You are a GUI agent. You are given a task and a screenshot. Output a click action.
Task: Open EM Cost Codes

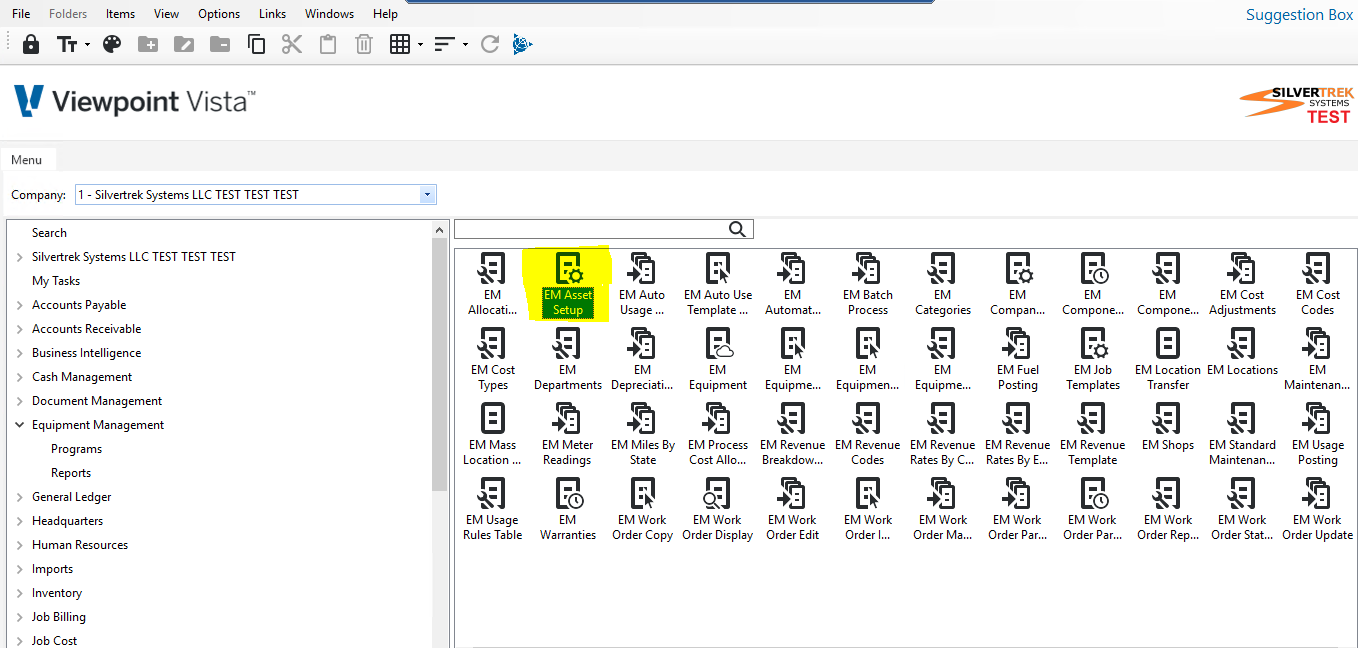(x=1318, y=285)
